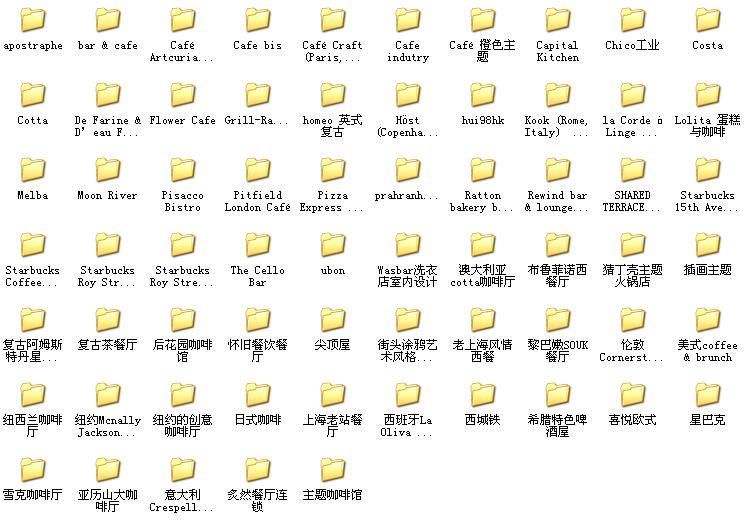
Task: Select the Pisacco Bistro folder icon
Action: click(x=183, y=170)
